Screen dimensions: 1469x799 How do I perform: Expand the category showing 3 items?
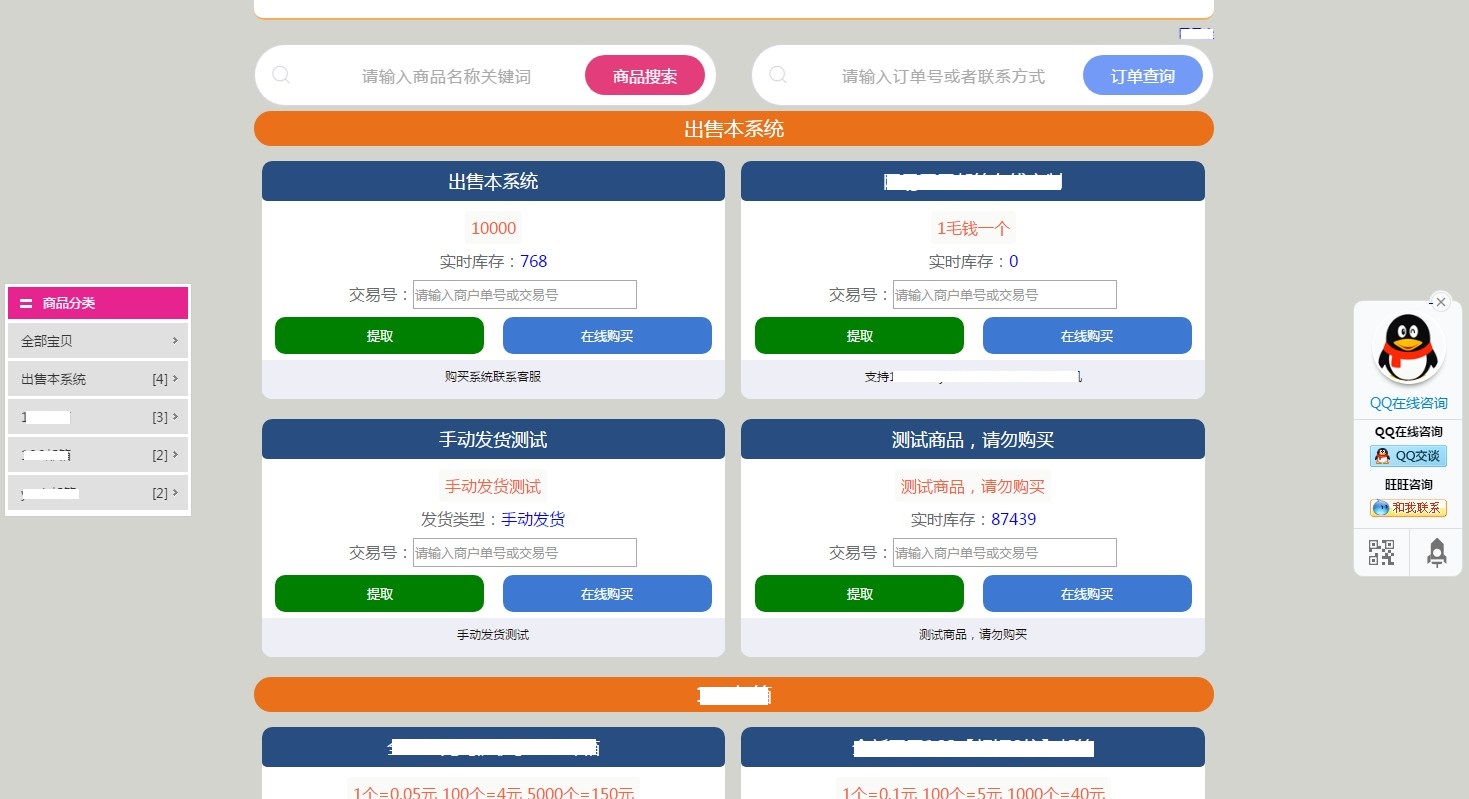[175, 417]
